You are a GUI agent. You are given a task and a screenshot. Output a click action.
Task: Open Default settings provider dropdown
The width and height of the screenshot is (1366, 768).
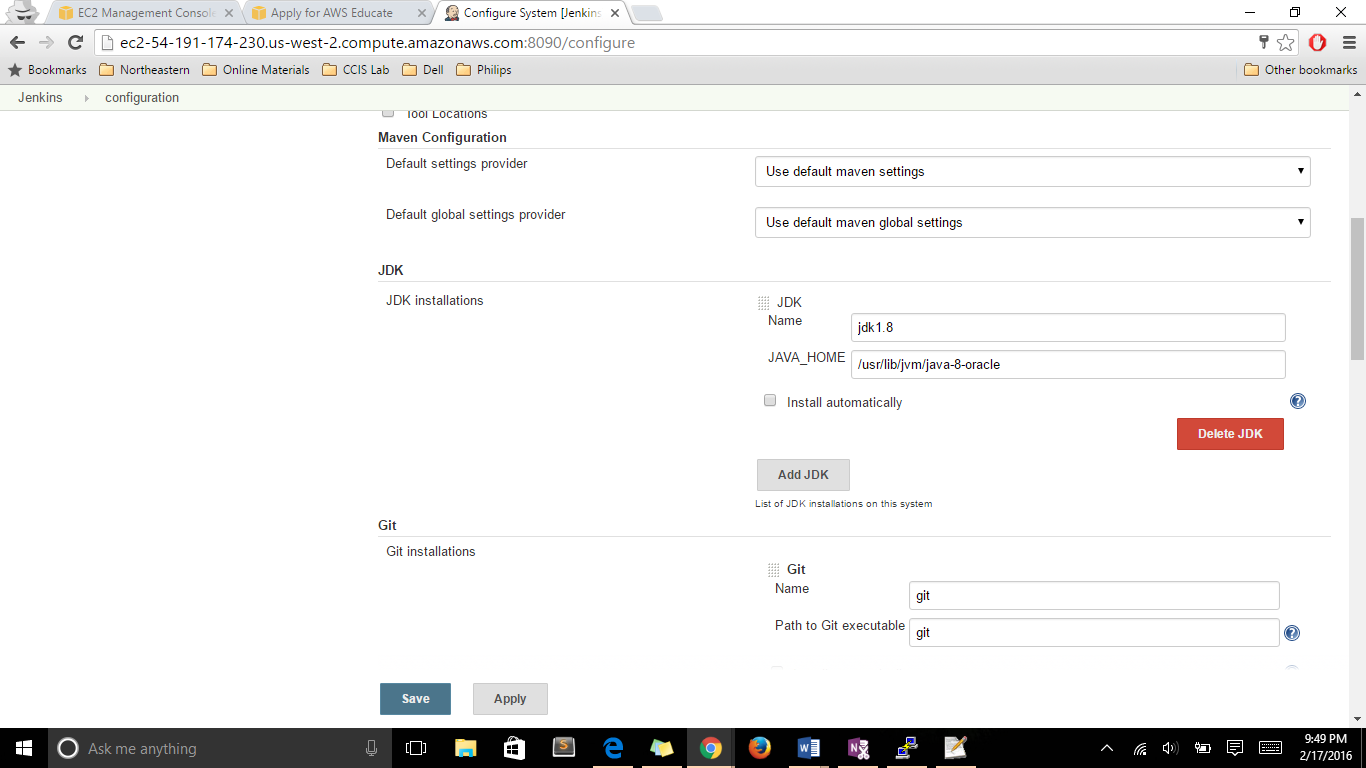pyautogui.click(x=1032, y=171)
